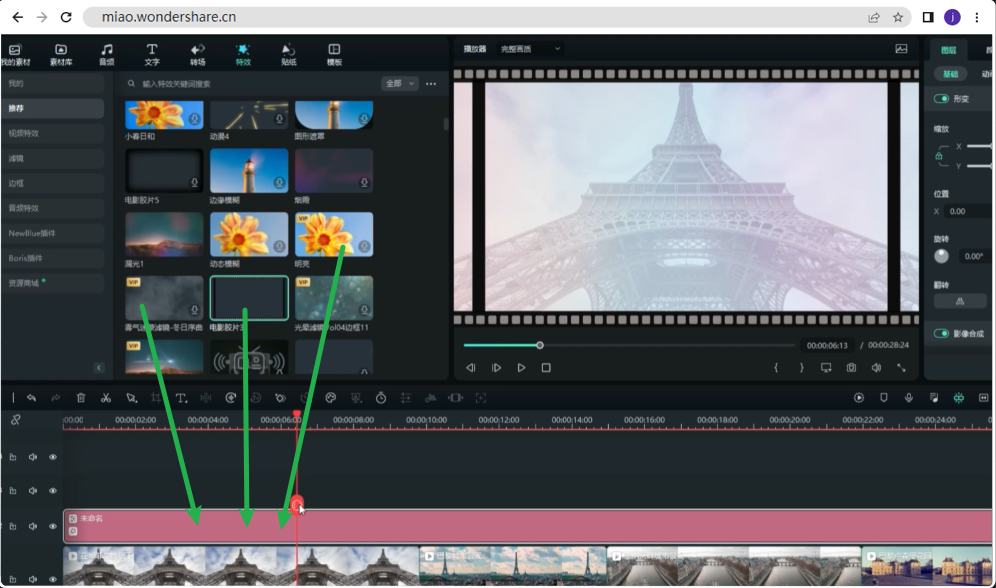This screenshot has width=996, height=588.
Task: Play the preview with the play button
Action: click(x=521, y=368)
